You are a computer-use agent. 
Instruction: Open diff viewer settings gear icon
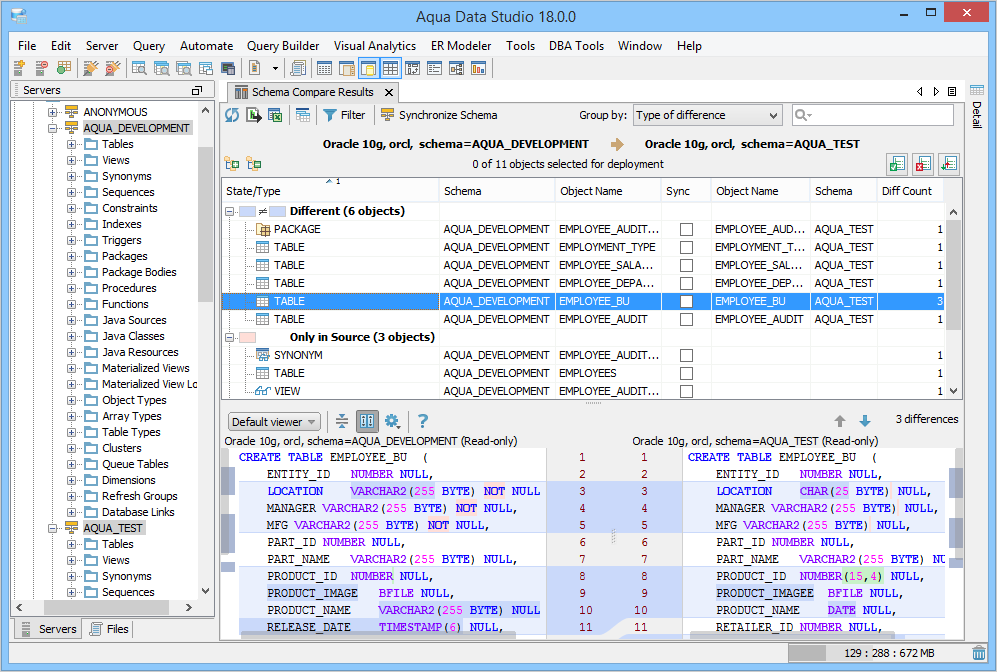click(392, 421)
